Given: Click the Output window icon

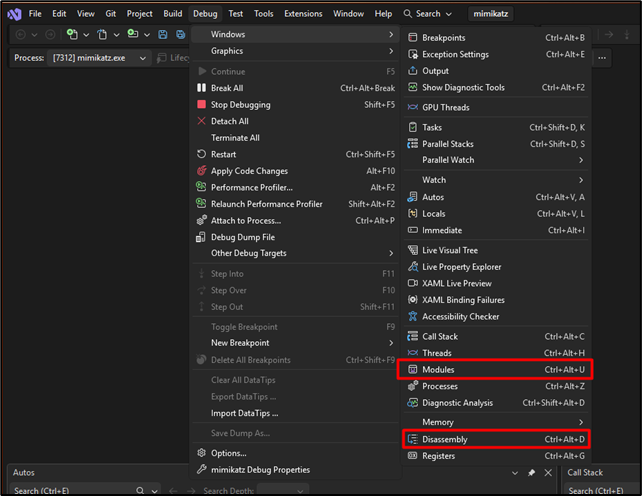Looking at the screenshot, I should (x=413, y=71).
